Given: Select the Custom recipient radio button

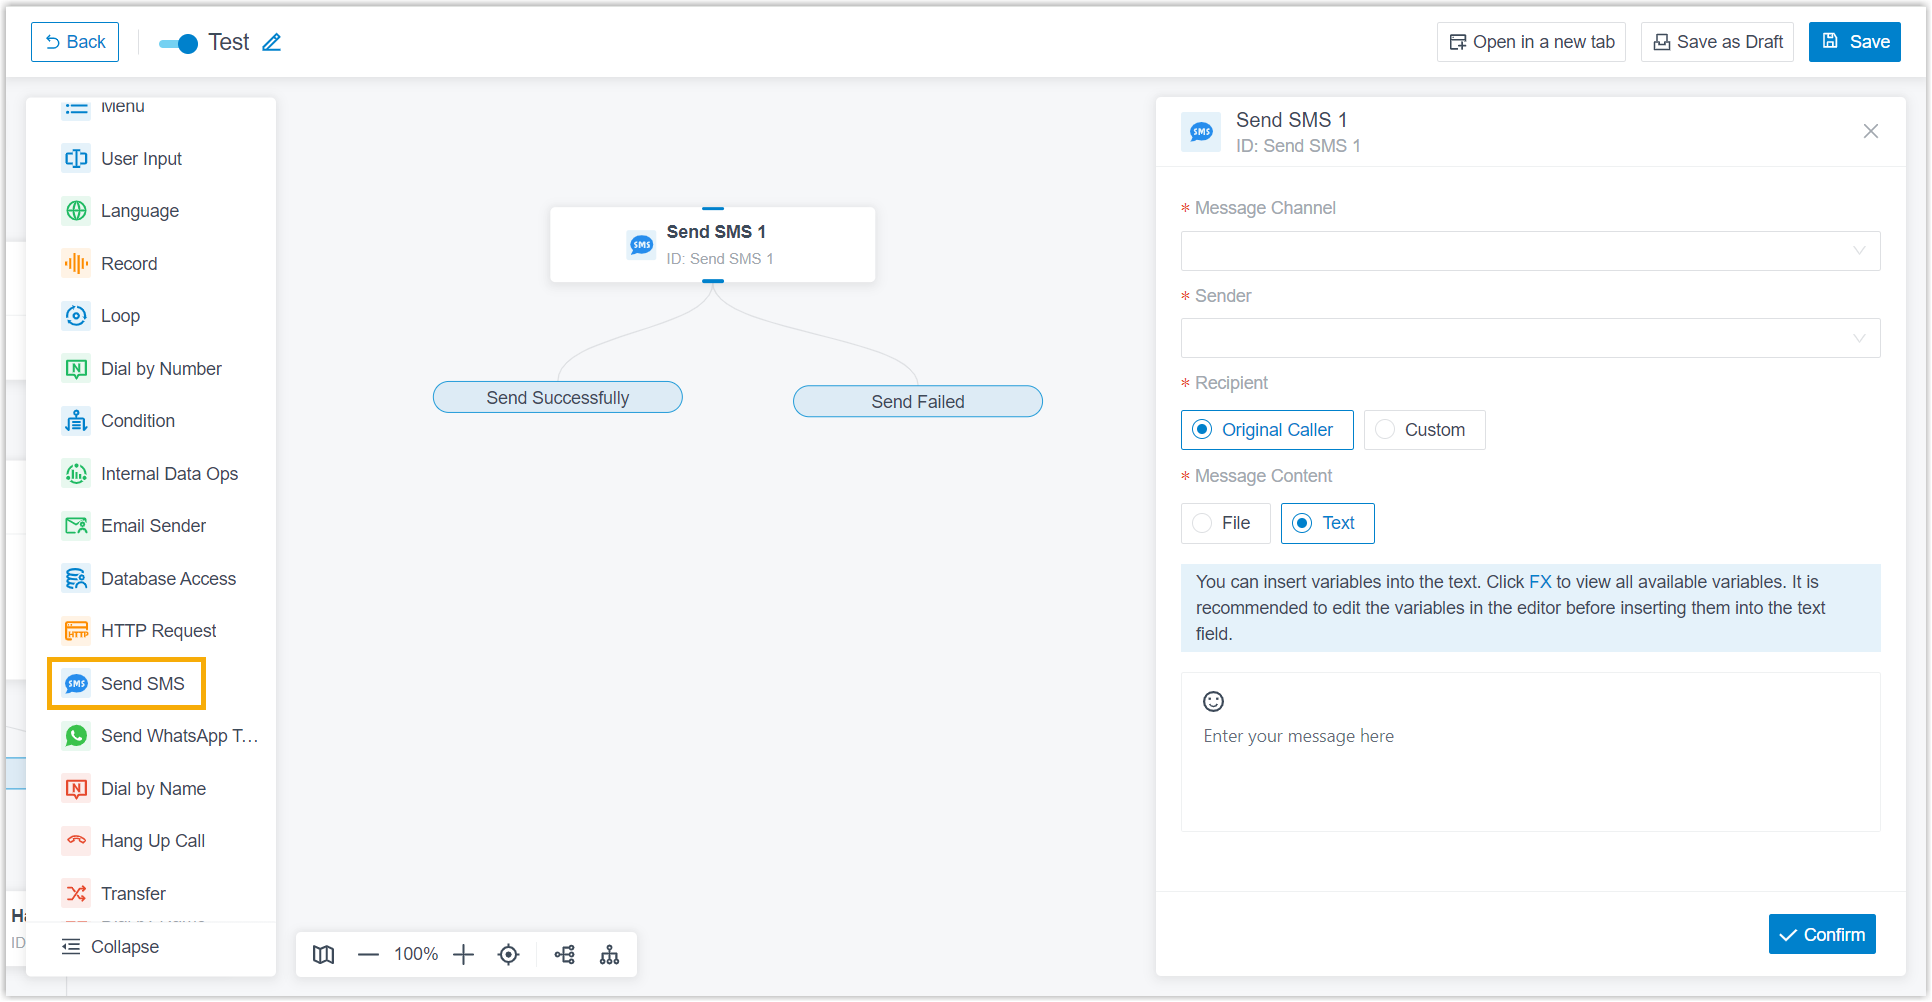Looking at the screenshot, I should point(1424,430).
